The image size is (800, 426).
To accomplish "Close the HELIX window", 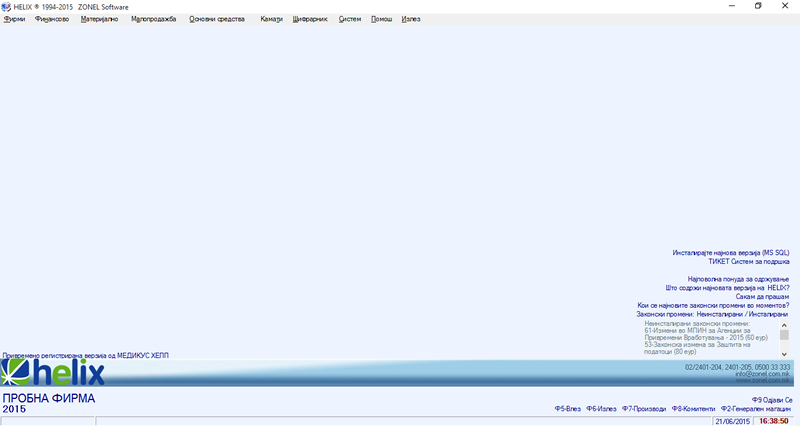I will (x=785, y=6).
